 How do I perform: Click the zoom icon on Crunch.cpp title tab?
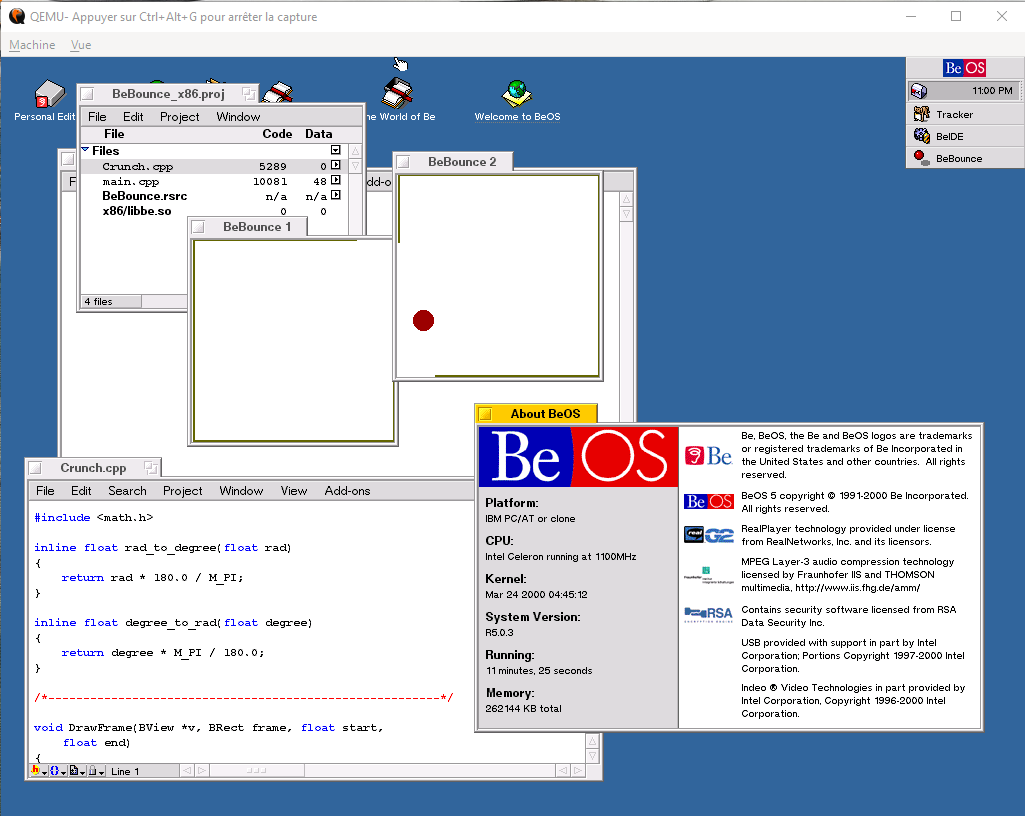[x=150, y=468]
